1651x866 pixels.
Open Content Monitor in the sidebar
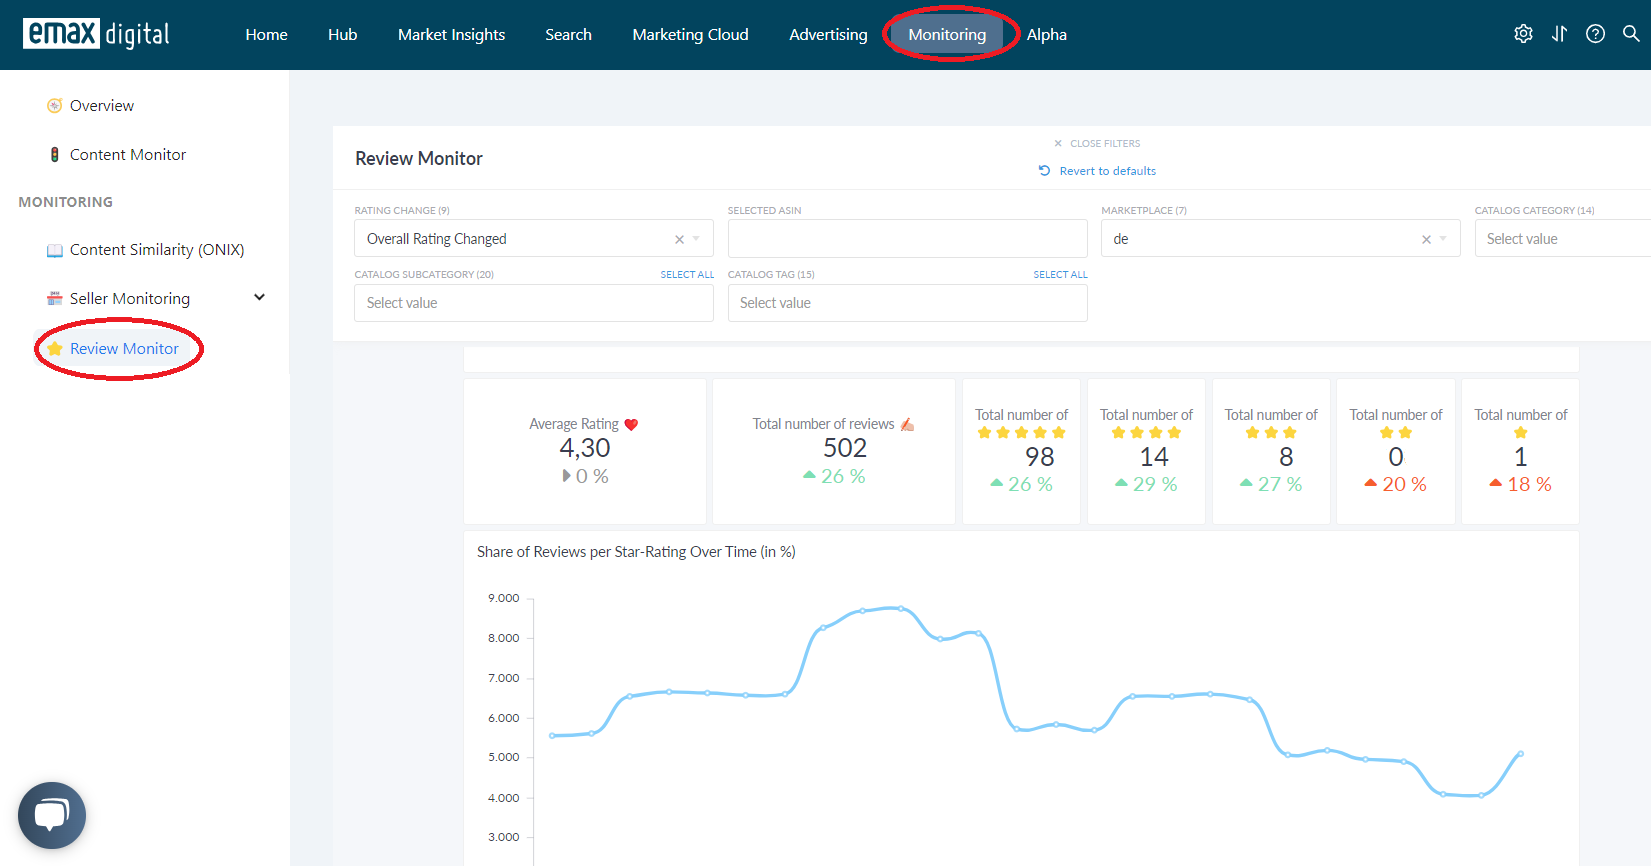[128, 155]
